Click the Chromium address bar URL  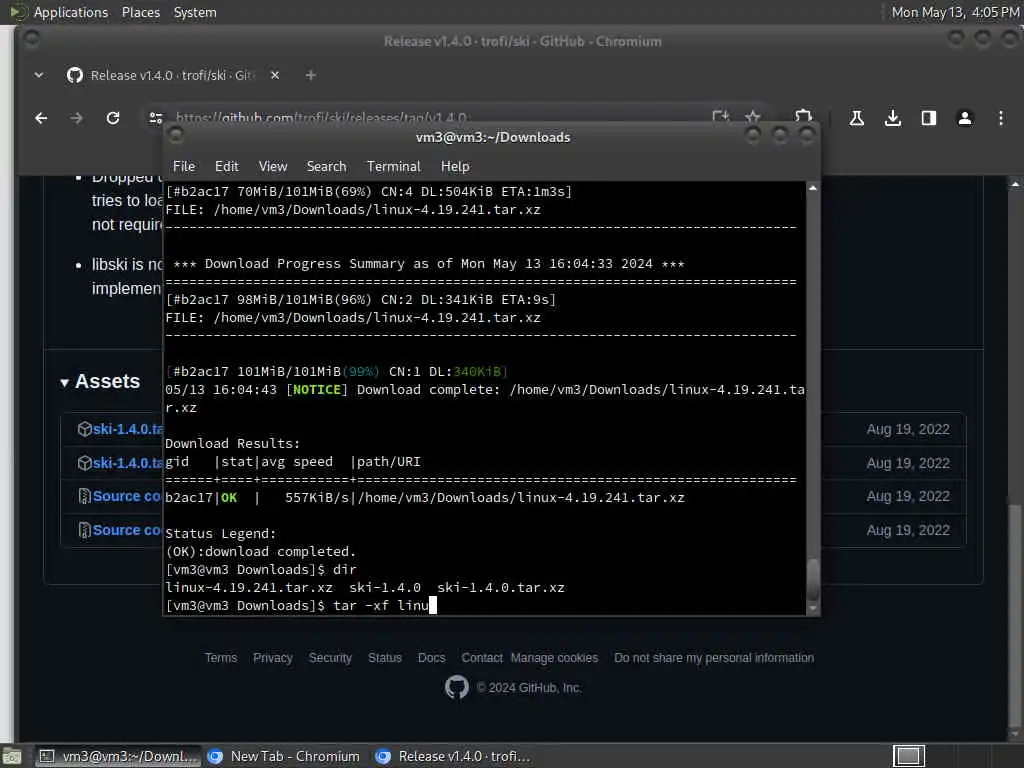click(321, 118)
